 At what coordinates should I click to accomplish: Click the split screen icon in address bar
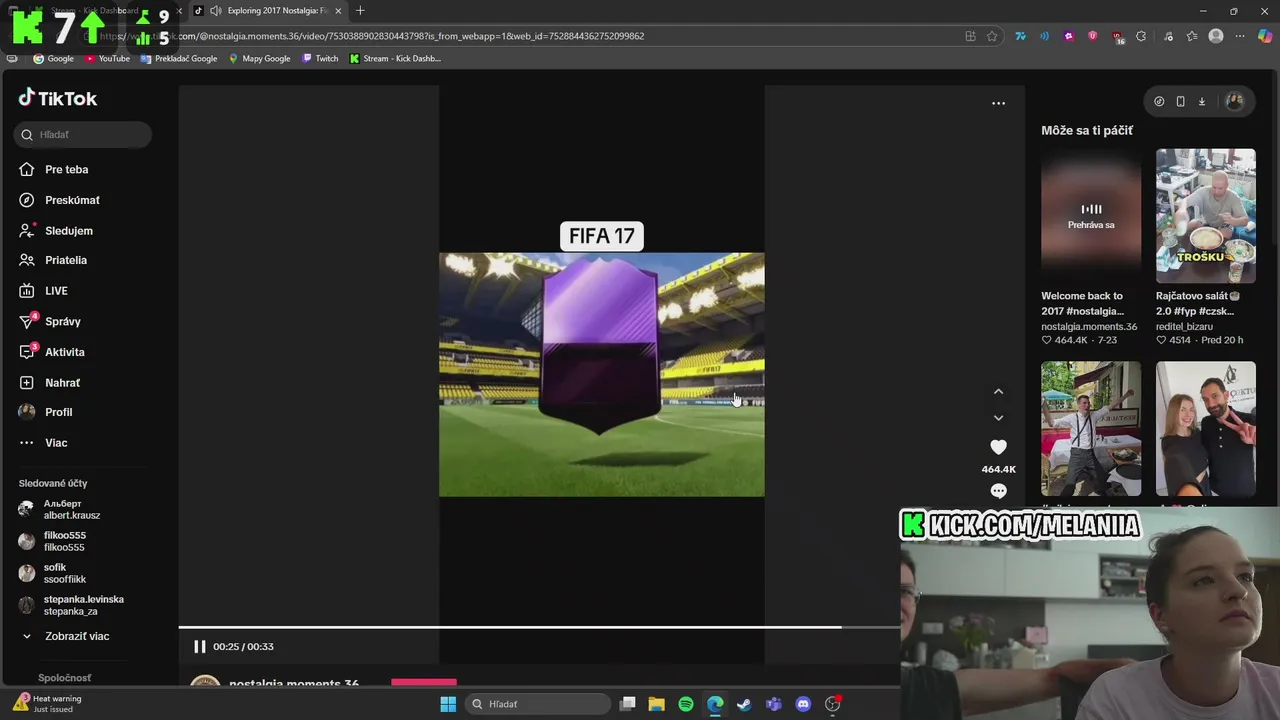(x=970, y=36)
